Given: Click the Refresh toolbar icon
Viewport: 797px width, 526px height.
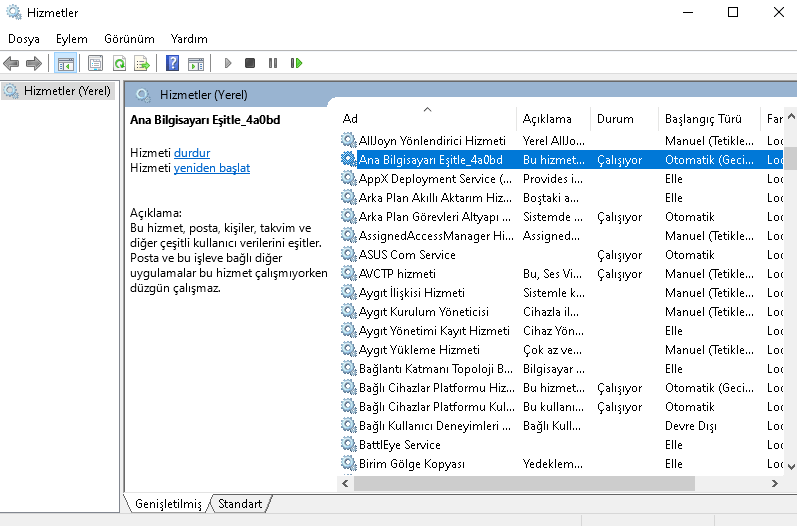Looking at the screenshot, I should pos(119,64).
